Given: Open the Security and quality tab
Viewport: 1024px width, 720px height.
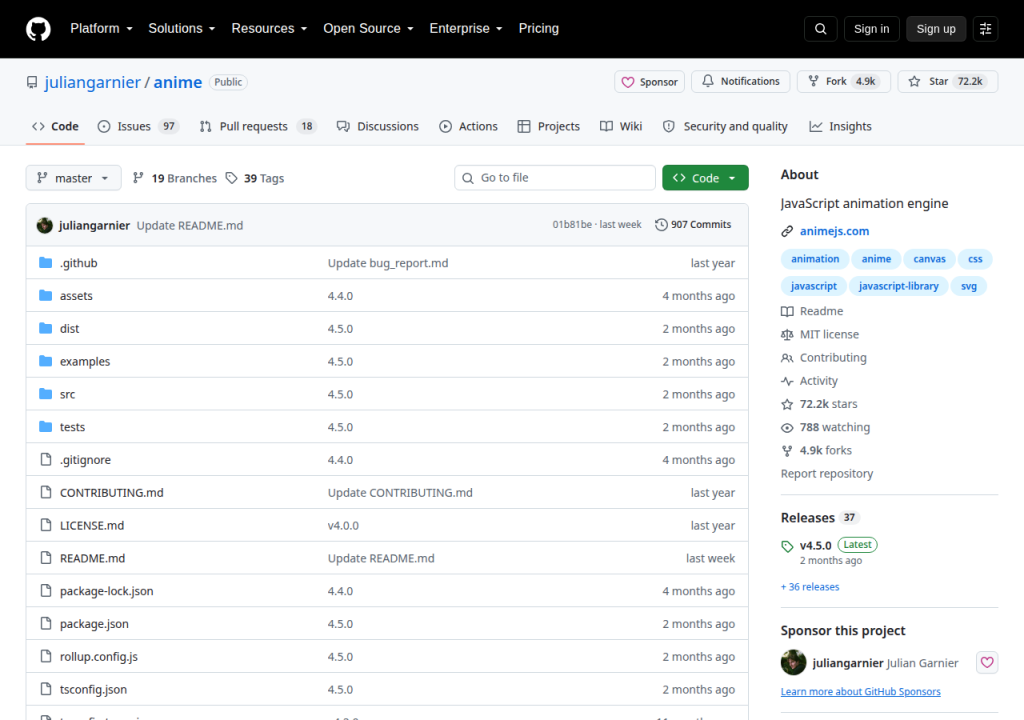Looking at the screenshot, I should tap(725, 127).
